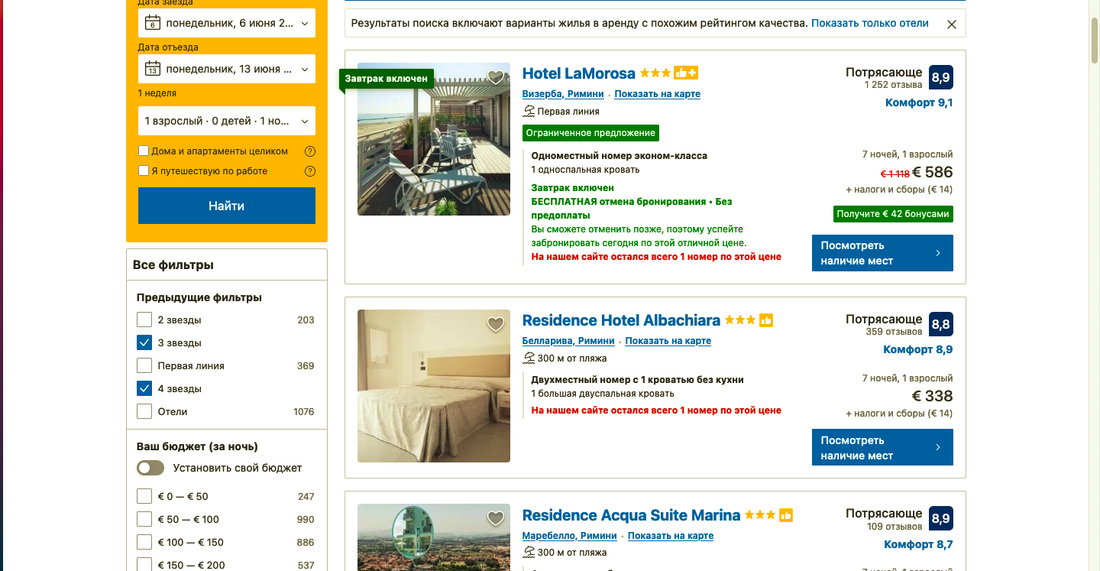Click 'Показать на карте' for Residence Acqua Suite Marina

(671, 535)
